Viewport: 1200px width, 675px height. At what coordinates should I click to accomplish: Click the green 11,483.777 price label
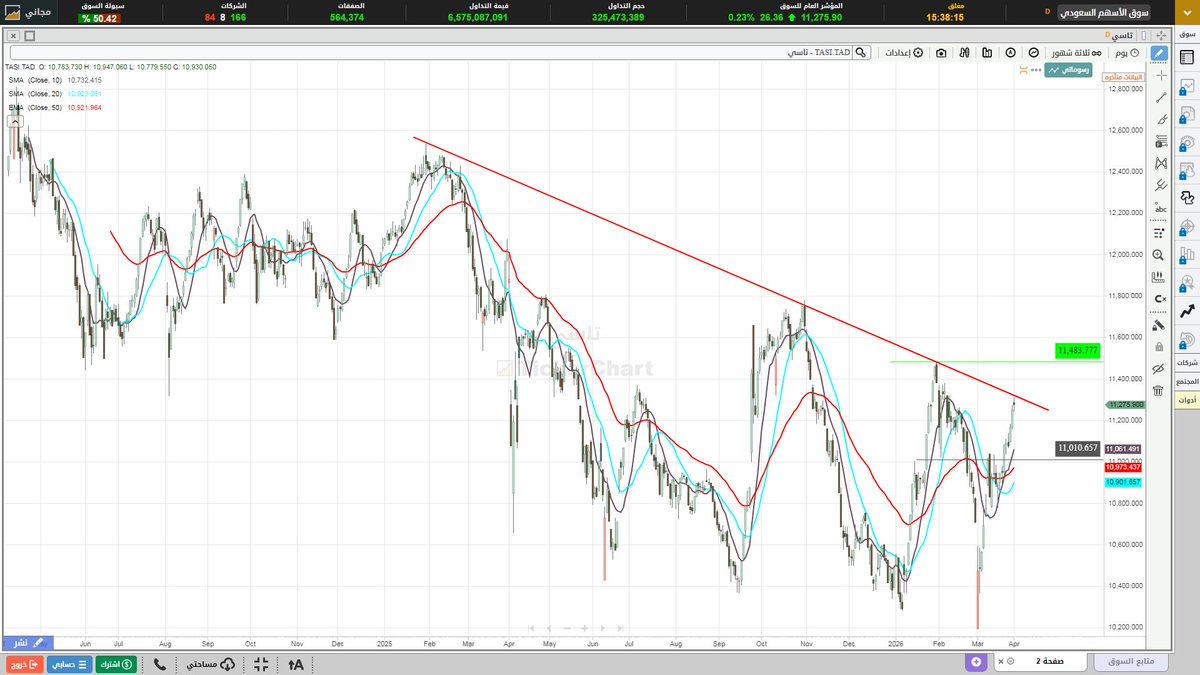pos(1077,350)
